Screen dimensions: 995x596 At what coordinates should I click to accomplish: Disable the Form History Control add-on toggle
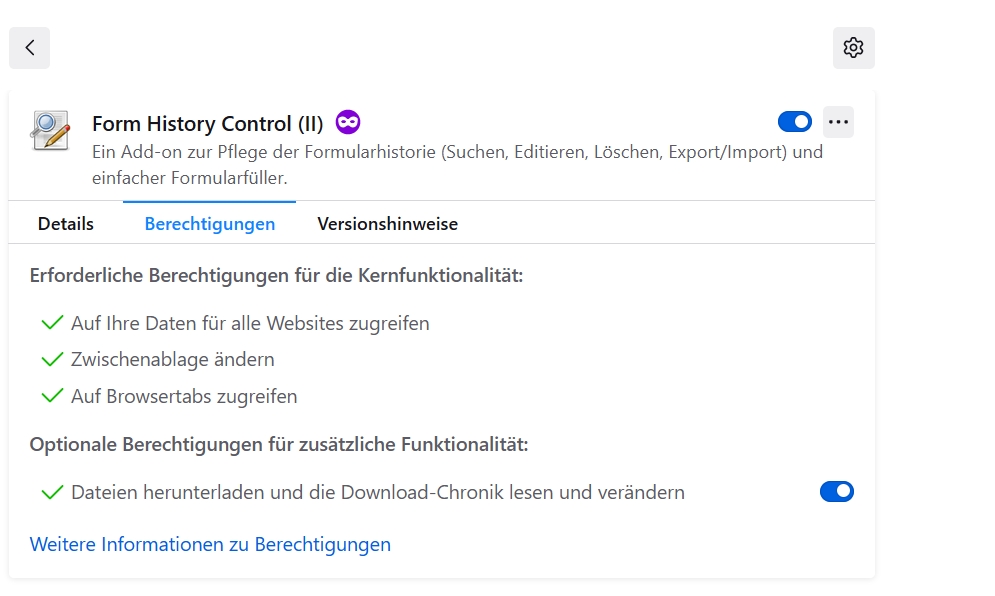click(795, 122)
